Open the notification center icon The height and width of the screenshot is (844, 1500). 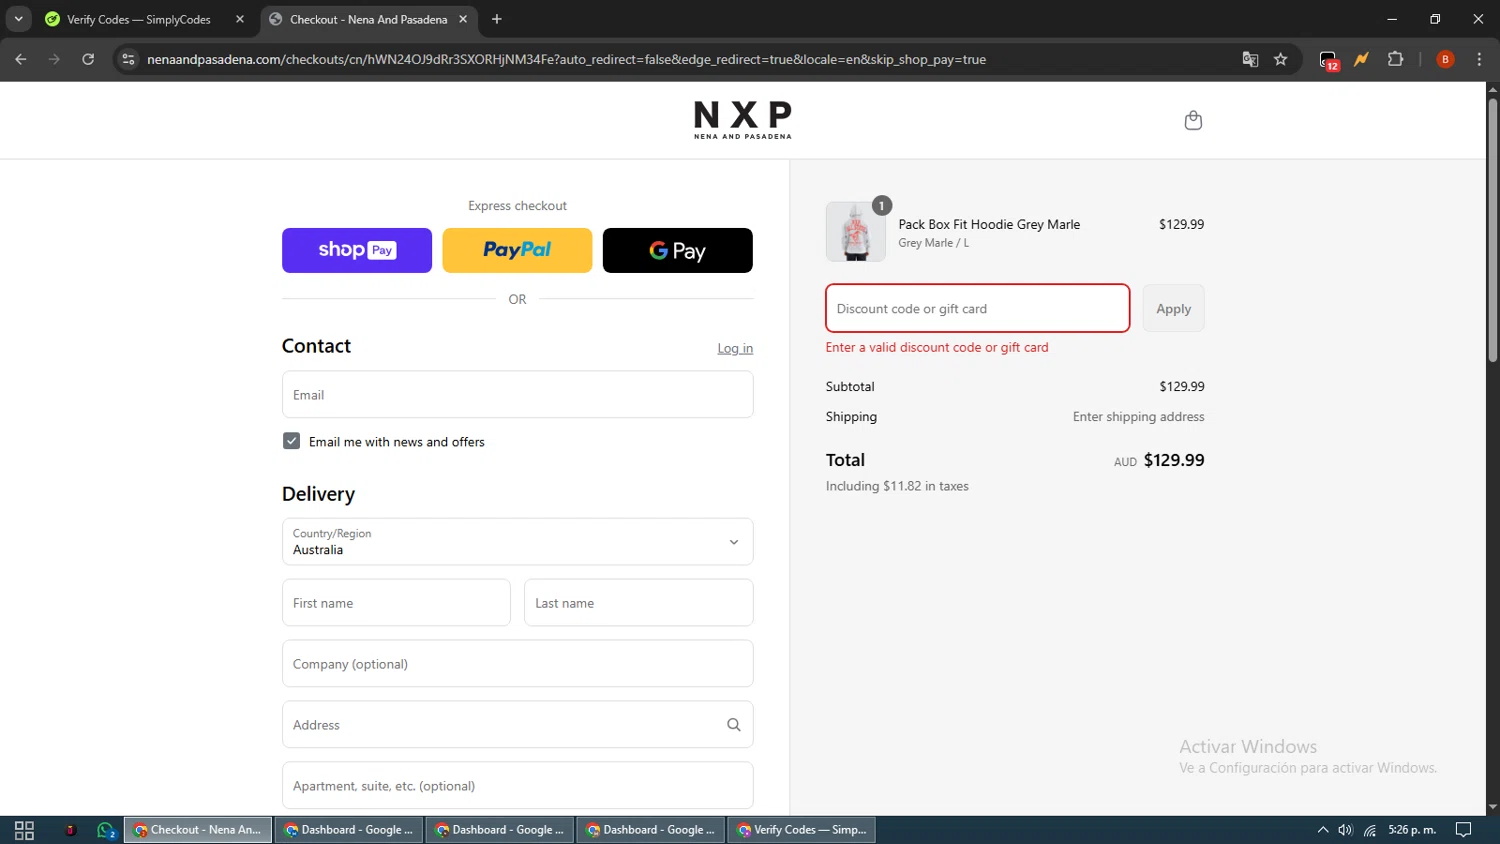pos(1464,830)
